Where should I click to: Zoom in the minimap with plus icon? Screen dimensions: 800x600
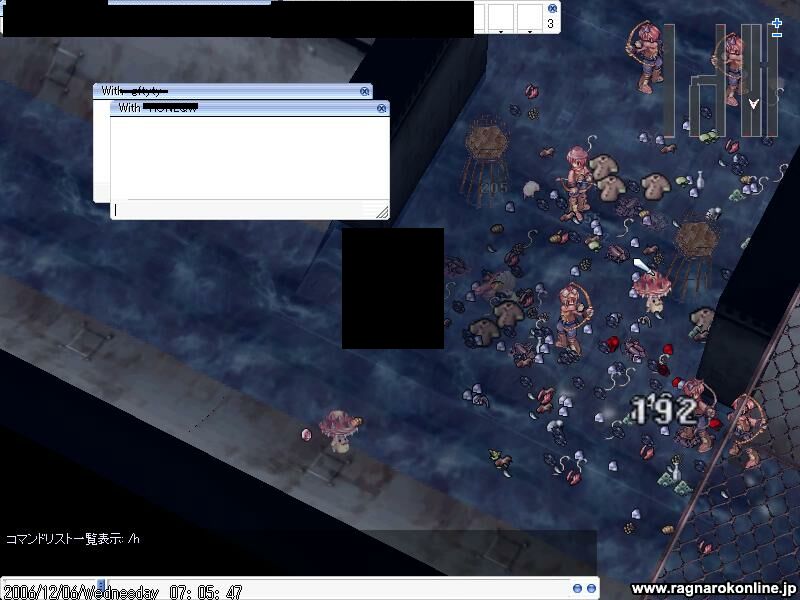pos(777,23)
